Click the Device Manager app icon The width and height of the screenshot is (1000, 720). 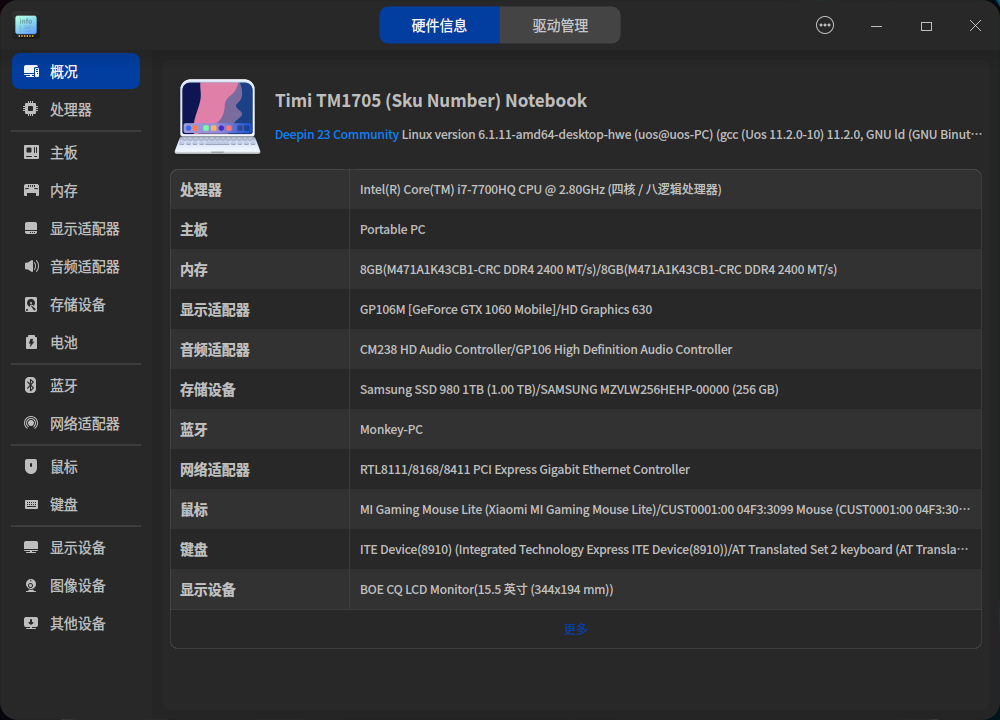tap(26, 26)
